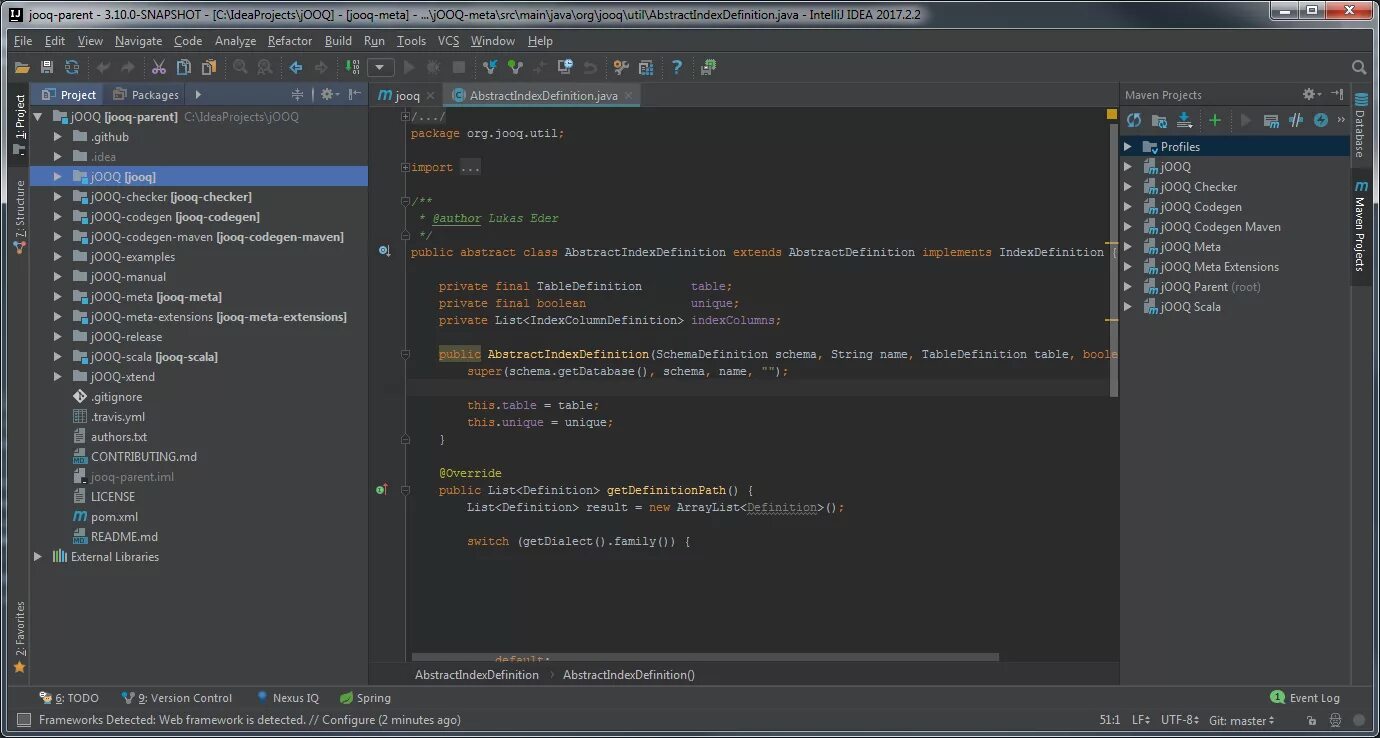
Task: Open the File menu
Action: 23,41
